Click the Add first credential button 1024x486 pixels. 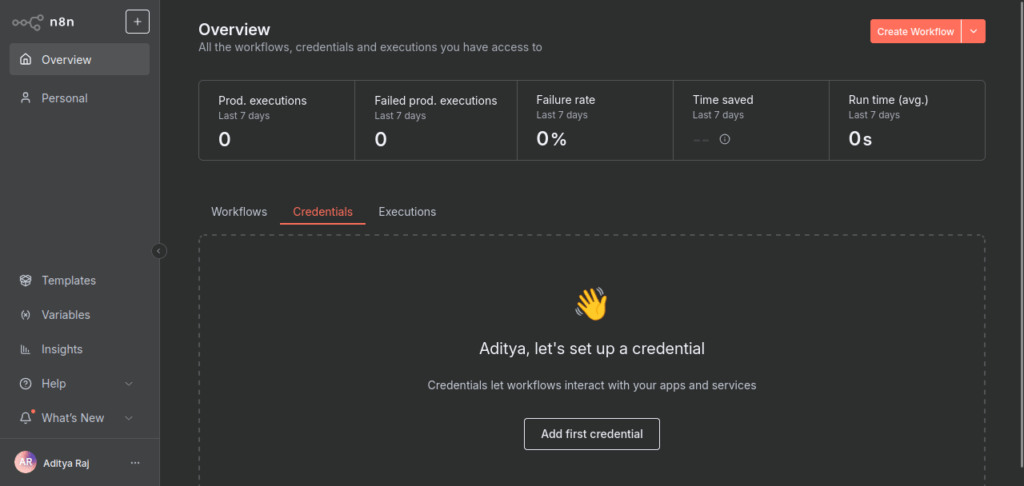[x=591, y=434]
